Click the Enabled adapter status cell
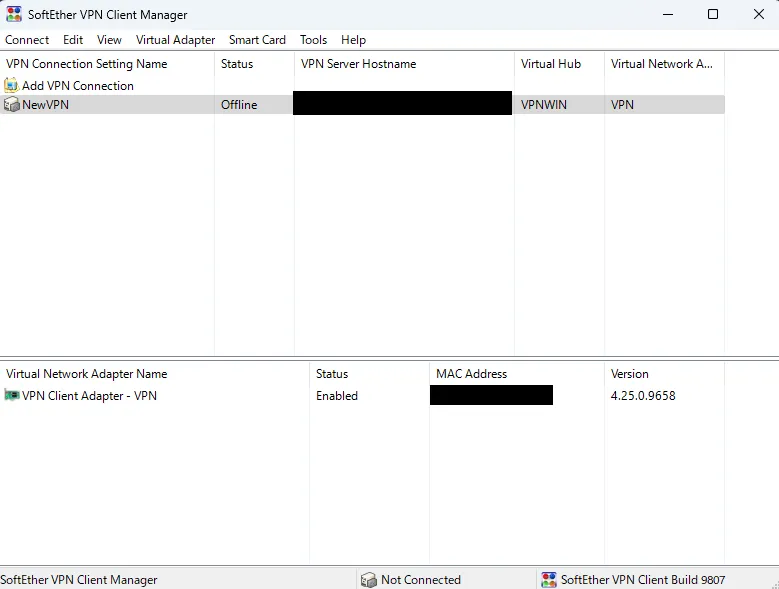The width and height of the screenshot is (779, 589). 337,396
